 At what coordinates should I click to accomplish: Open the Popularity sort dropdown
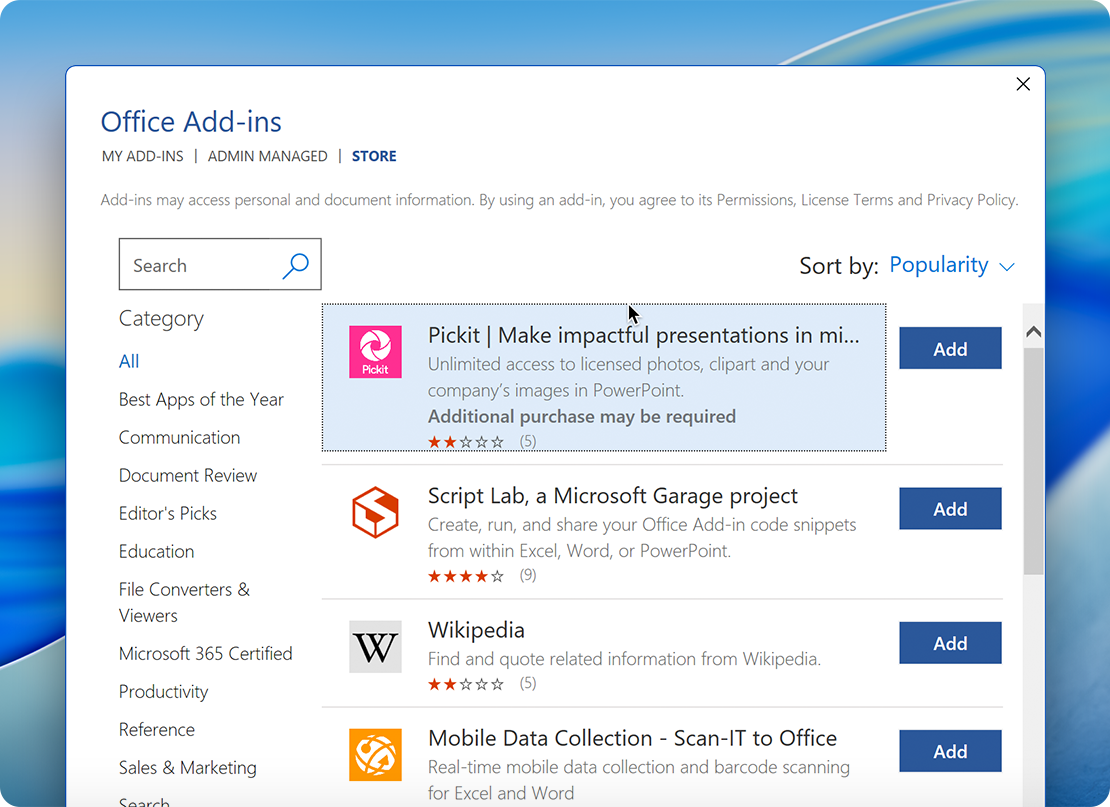[939, 264]
